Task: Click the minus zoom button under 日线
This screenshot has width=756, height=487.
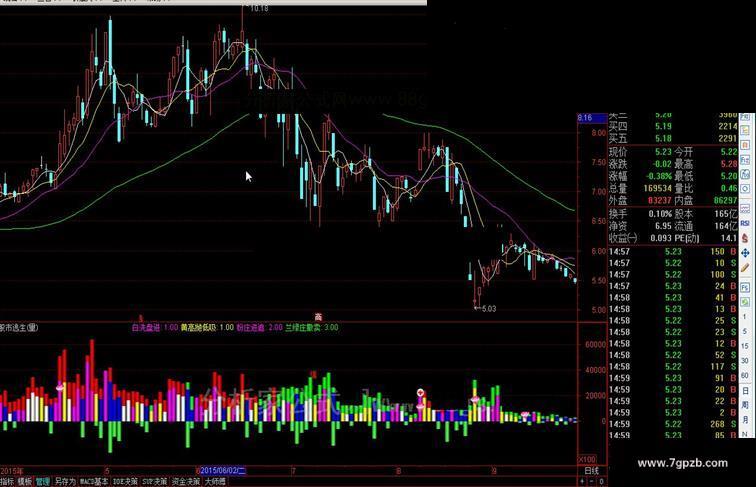Action: (592, 482)
